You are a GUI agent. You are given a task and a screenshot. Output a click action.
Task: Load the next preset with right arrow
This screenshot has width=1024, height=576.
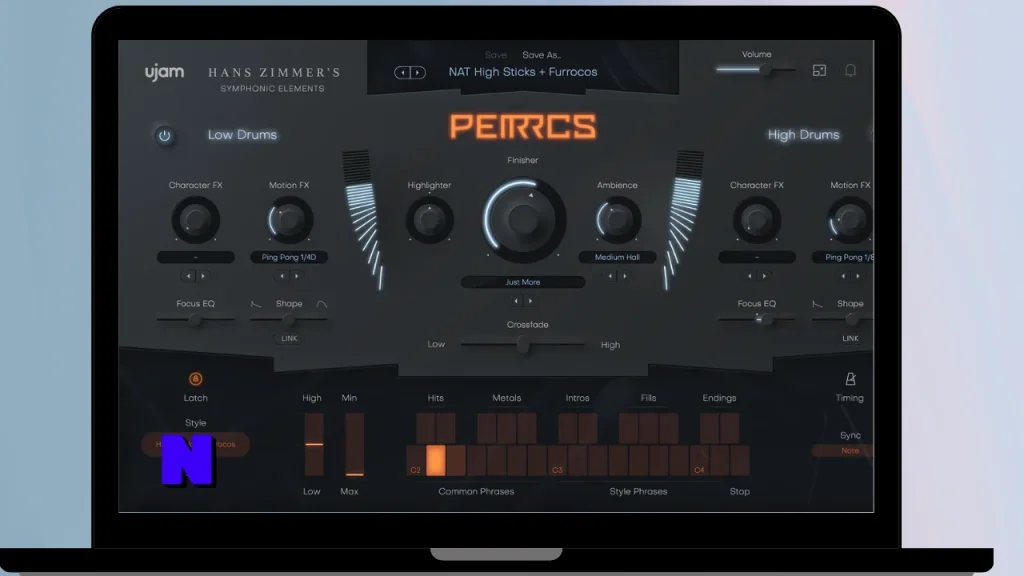click(418, 72)
